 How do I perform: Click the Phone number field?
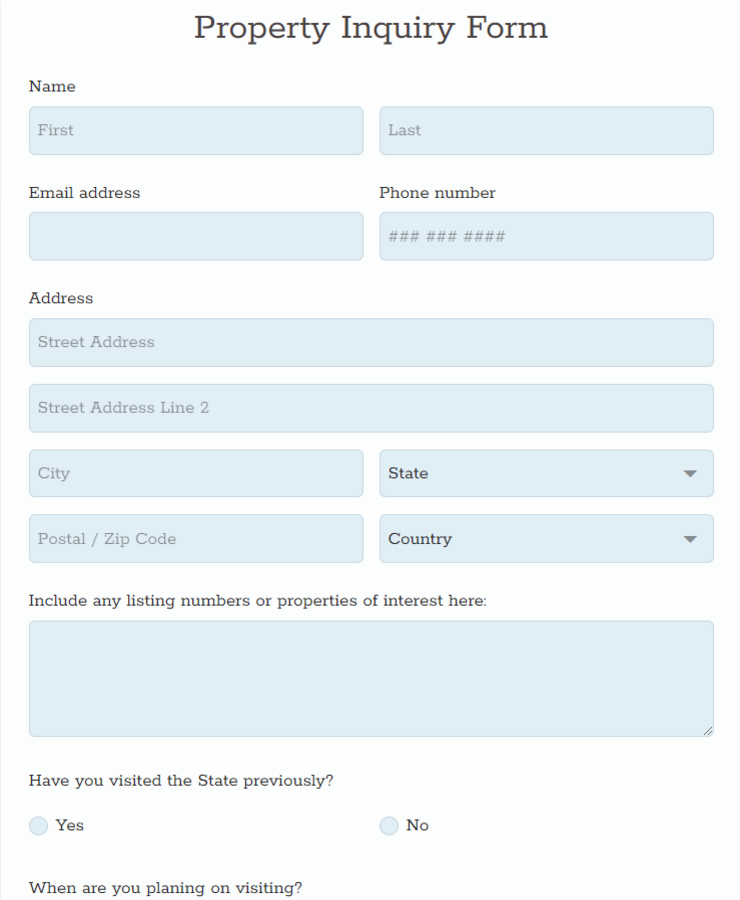coord(545,236)
